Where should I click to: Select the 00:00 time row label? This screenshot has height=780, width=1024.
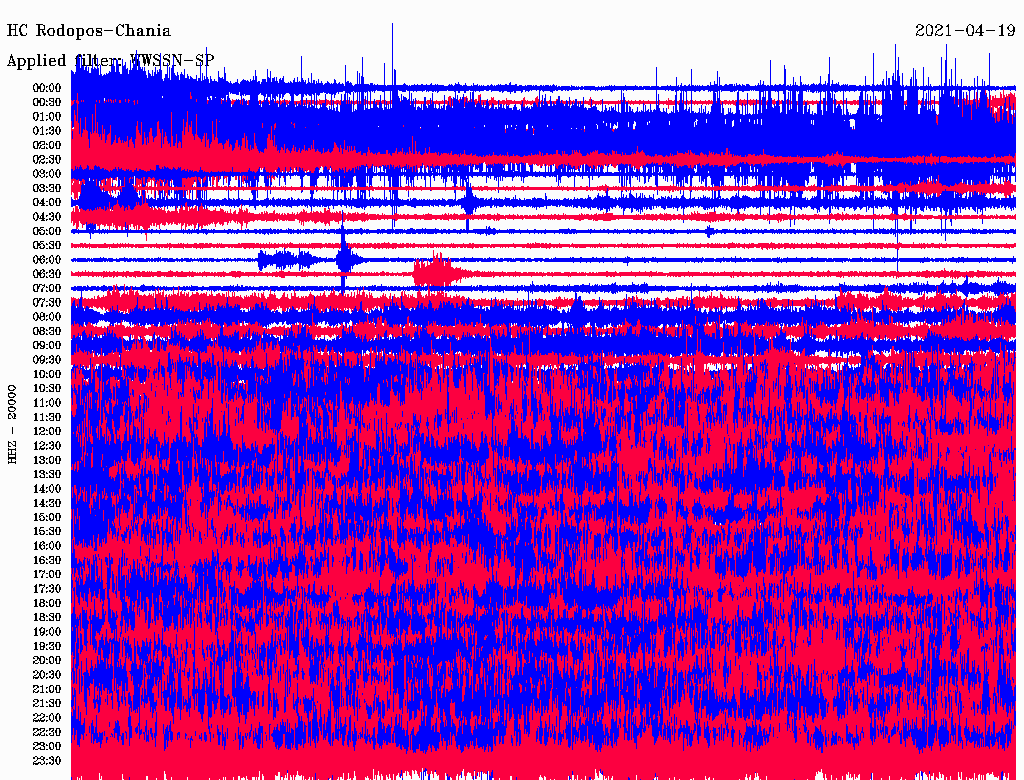coord(47,88)
